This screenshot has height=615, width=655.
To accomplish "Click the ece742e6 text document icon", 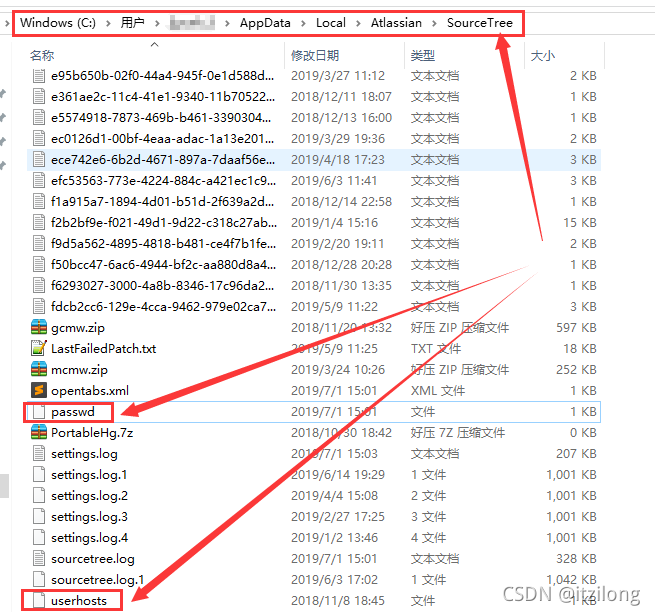I will 39,160.
